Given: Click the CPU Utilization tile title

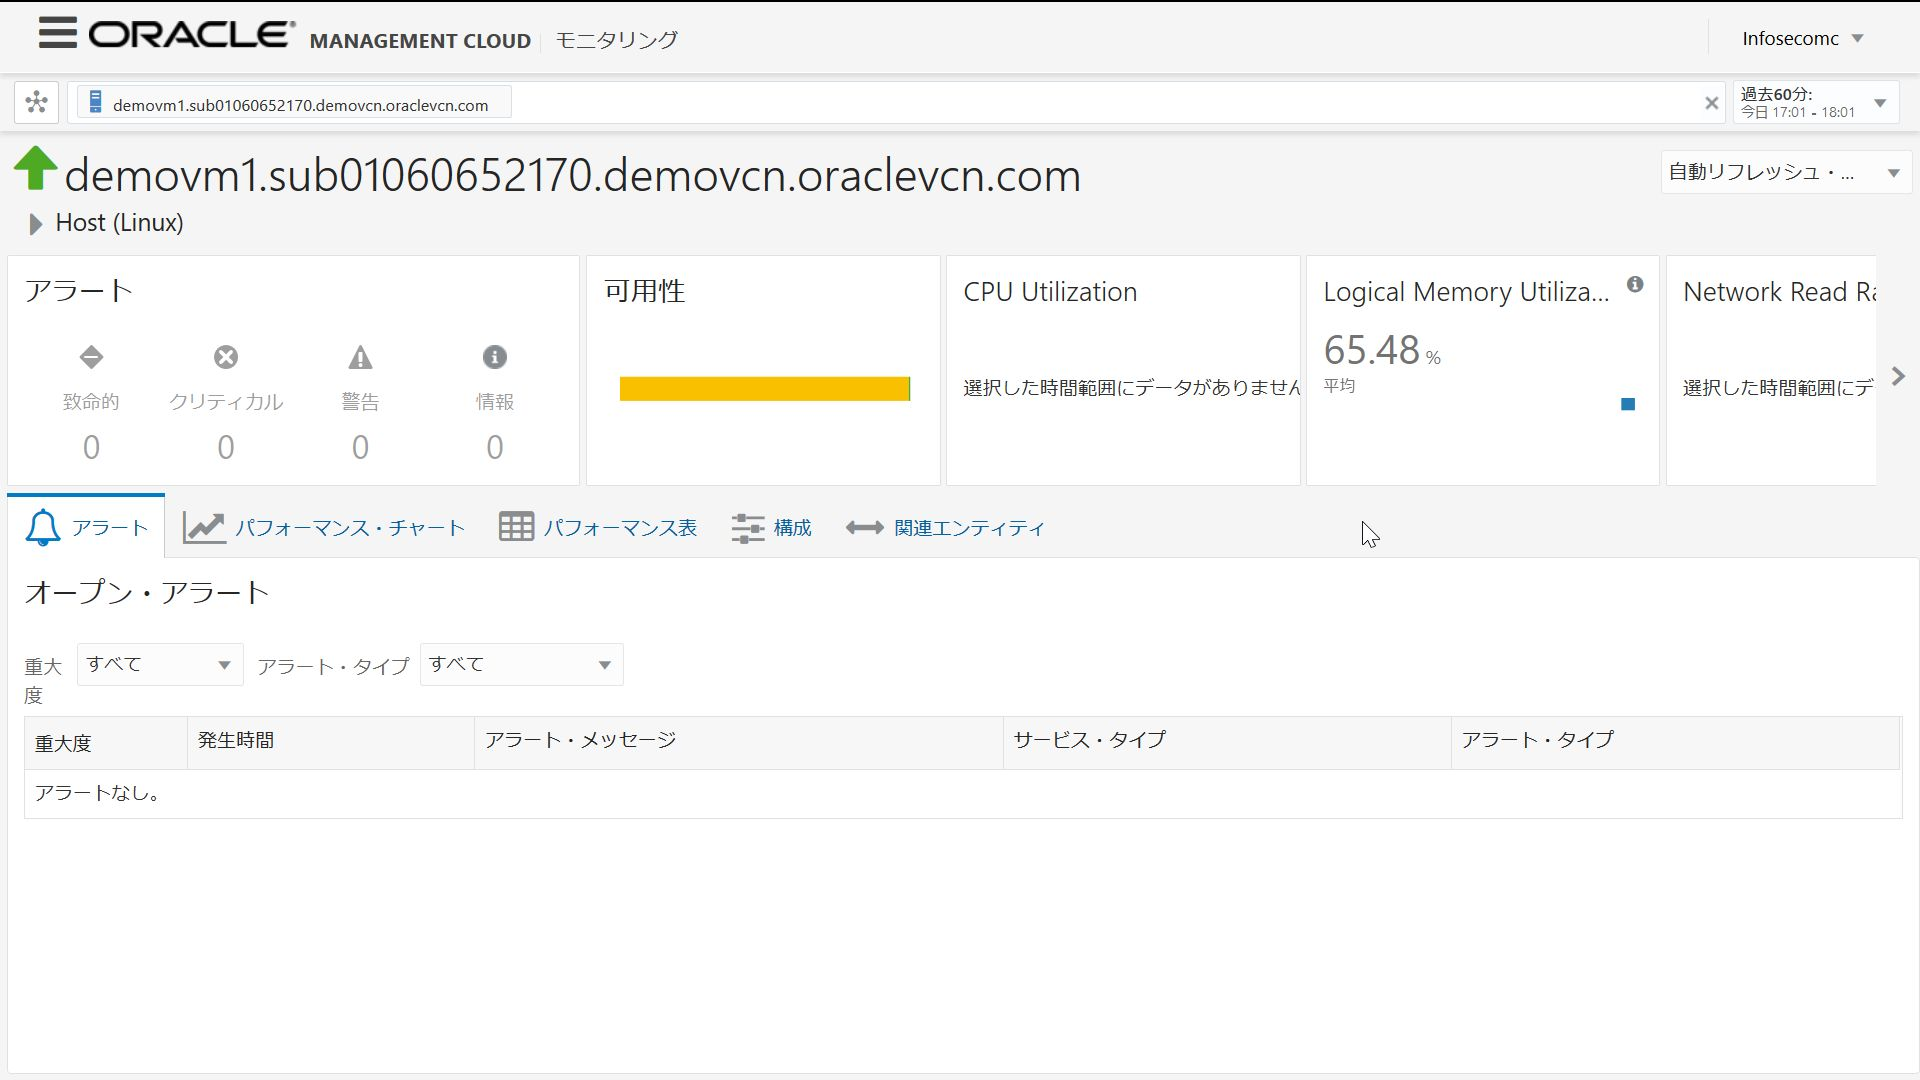Looking at the screenshot, I should (x=1050, y=292).
